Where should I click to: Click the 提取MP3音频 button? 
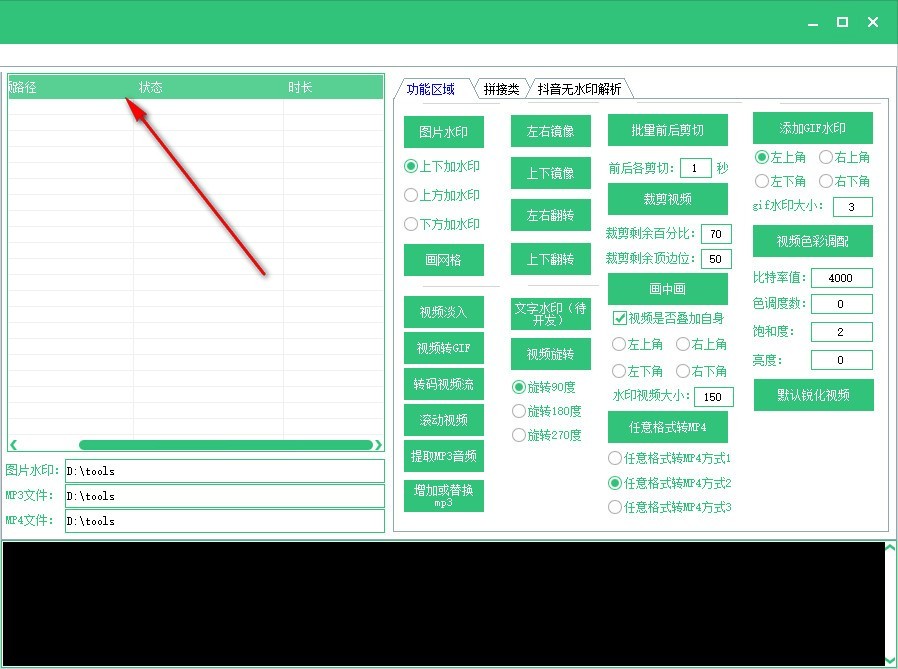pos(443,456)
